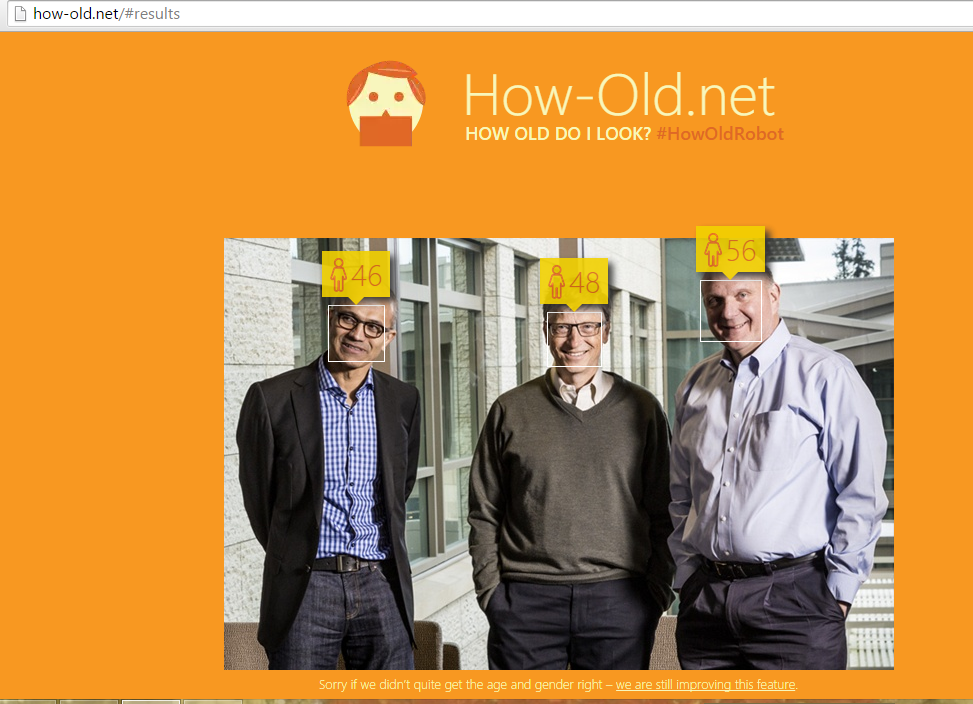The image size is (973, 704).
Task: Click the person icon in the 56 badge
Action: (712, 250)
